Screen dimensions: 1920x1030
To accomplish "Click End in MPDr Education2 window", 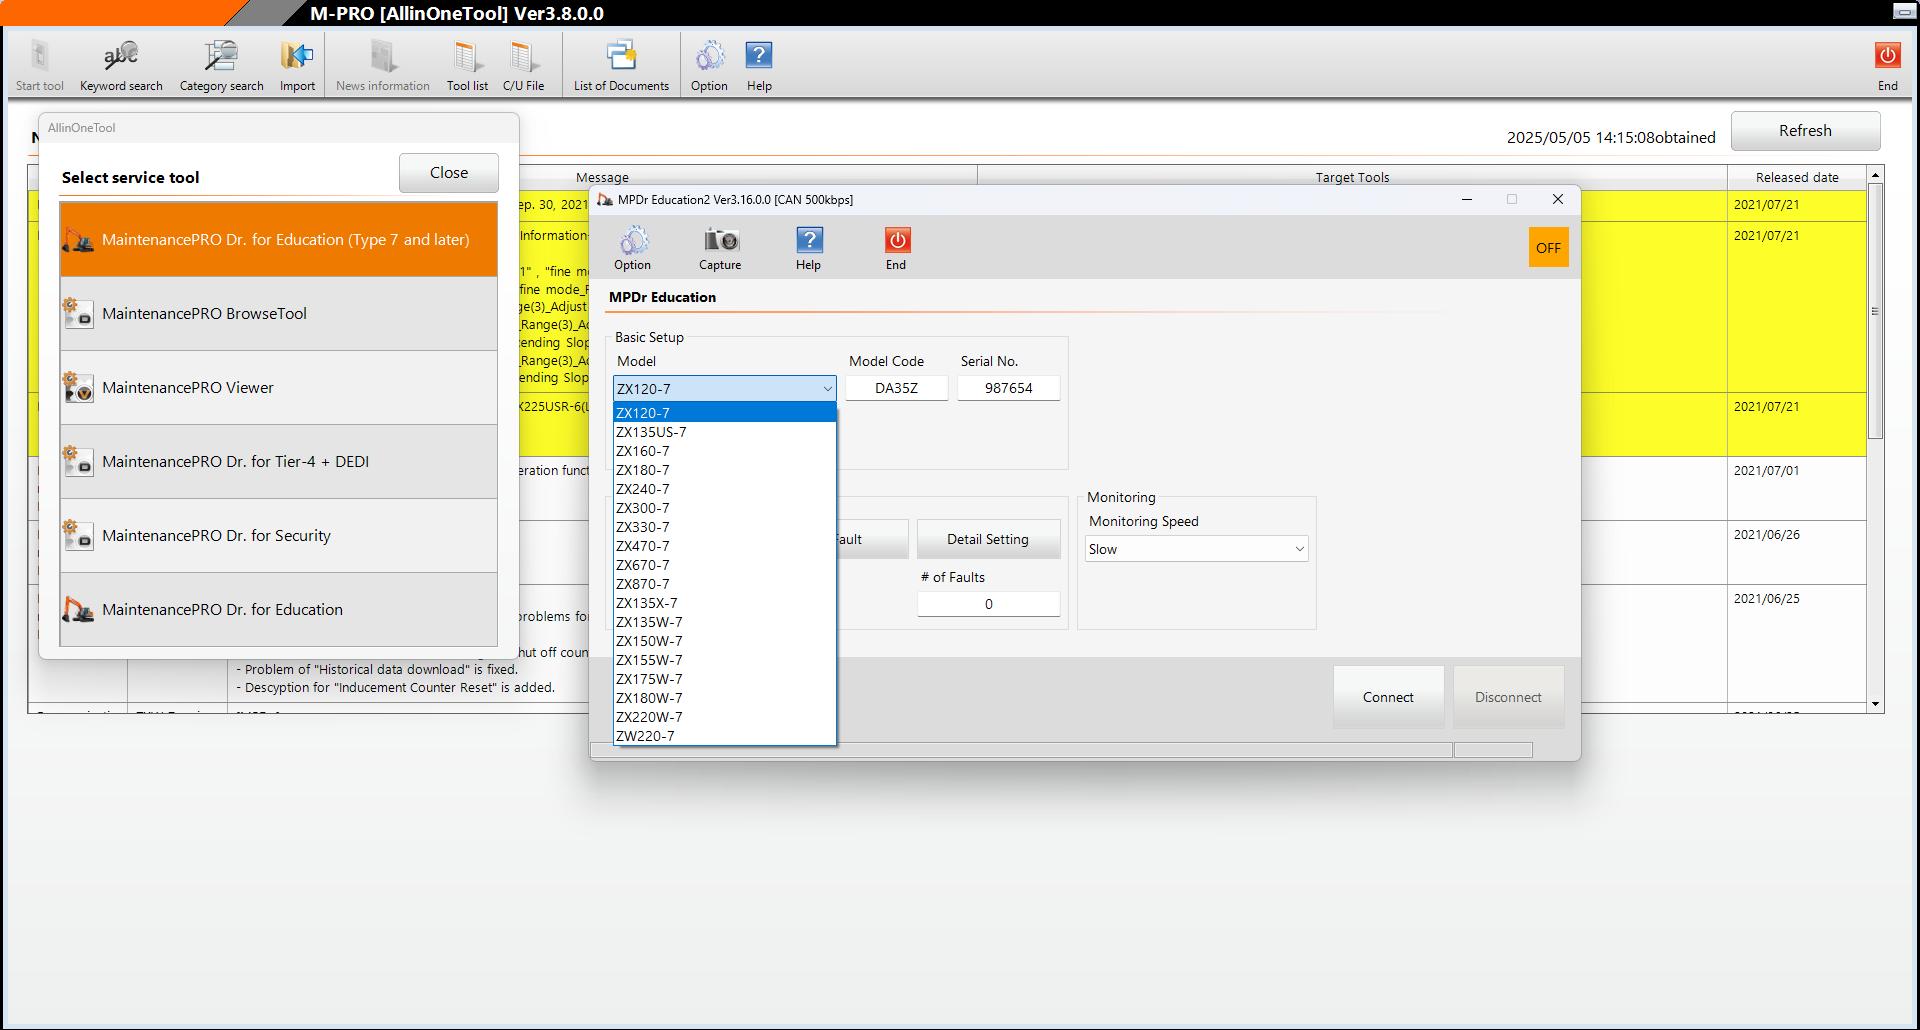I will (896, 248).
